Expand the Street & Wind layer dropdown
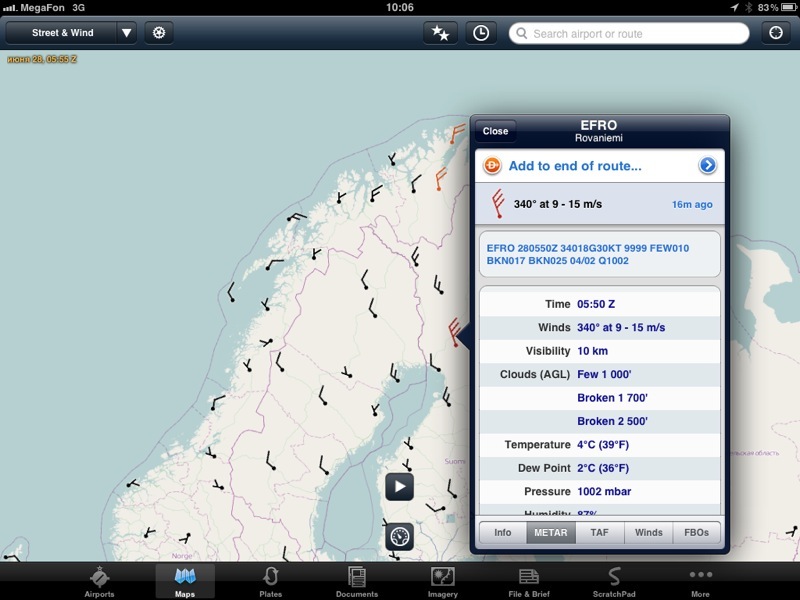The height and width of the screenshot is (600, 800). pos(126,33)
